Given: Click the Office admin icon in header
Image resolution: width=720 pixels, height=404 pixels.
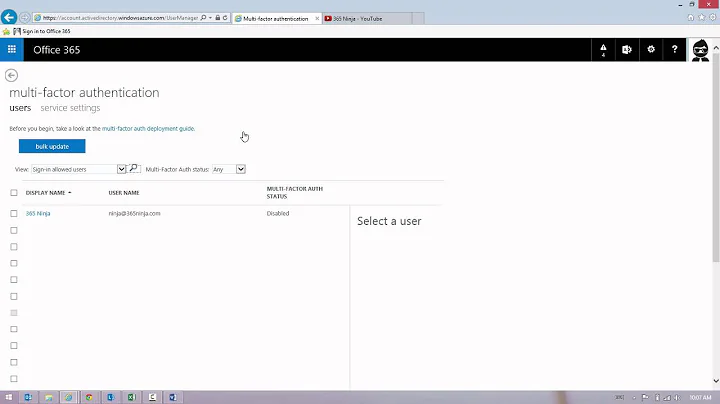Looking at the screenshot, I should click(626, 50).
